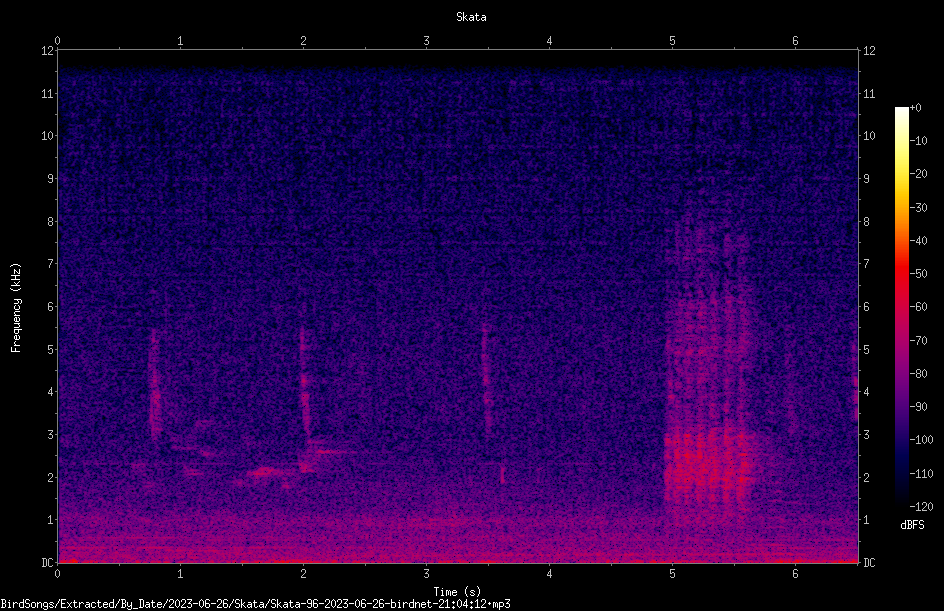Select the '-60' value on the color scale

pos(919,307)
